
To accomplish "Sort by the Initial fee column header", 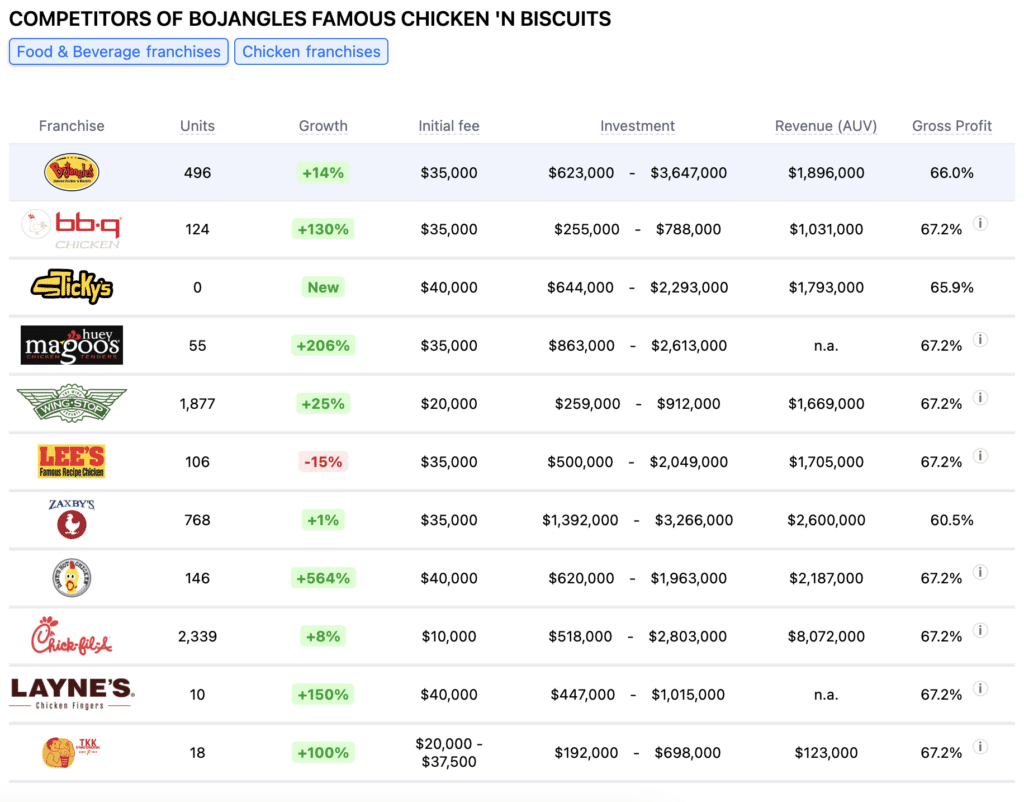I will coord(449,126).
